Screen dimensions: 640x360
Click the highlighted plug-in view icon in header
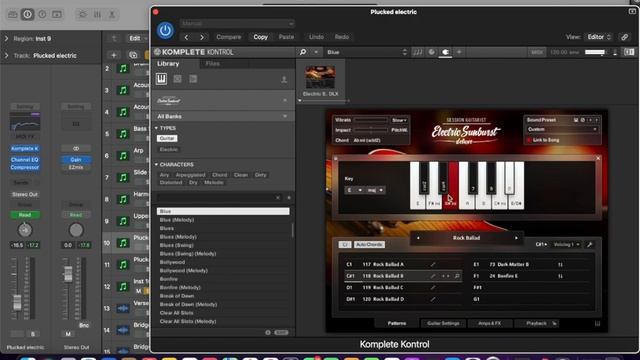click(x=445, y=52)
